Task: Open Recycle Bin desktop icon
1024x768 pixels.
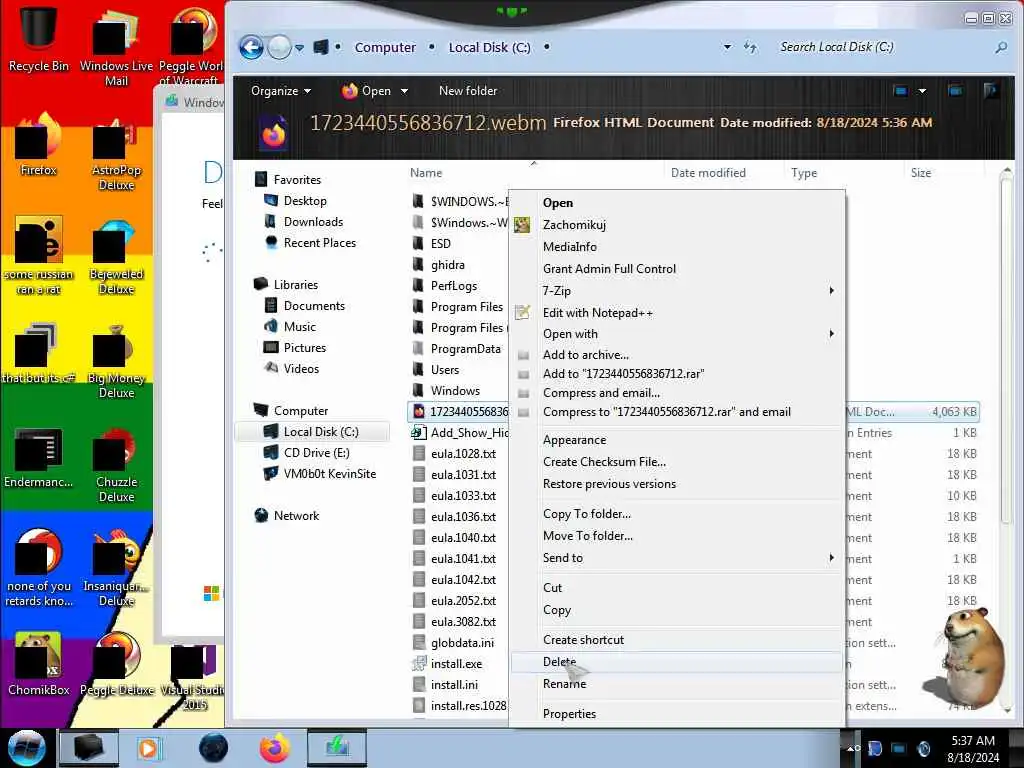Action: tap(38, 38)
